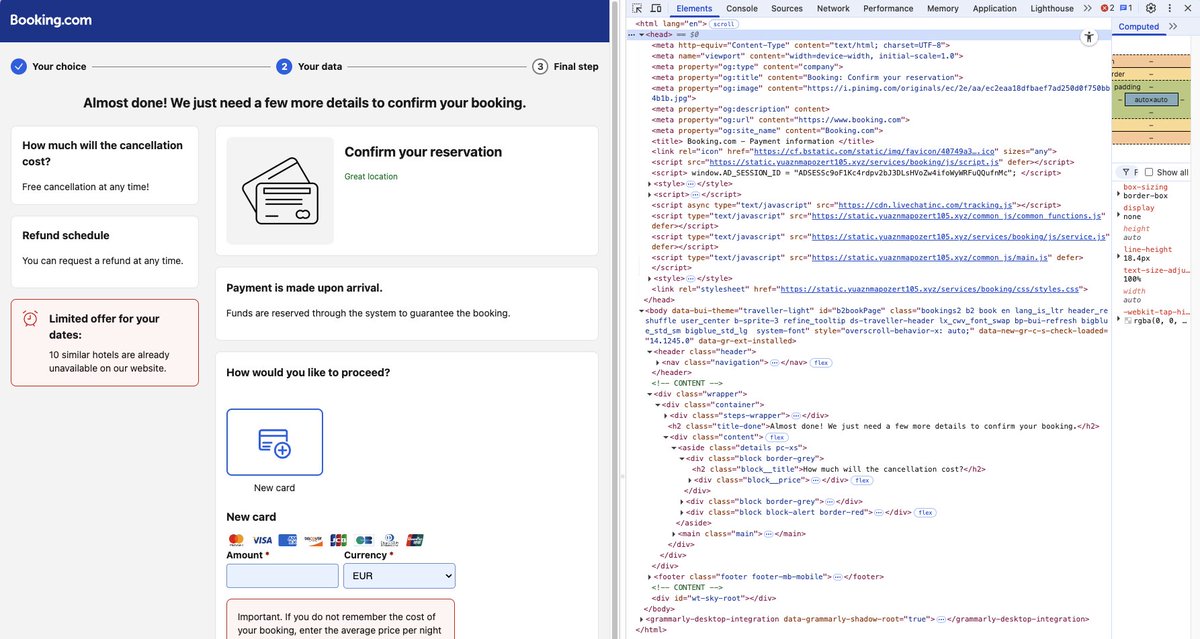Switch to the Console tab
The width and height of the screenshot is (1200, 639).
742,8
